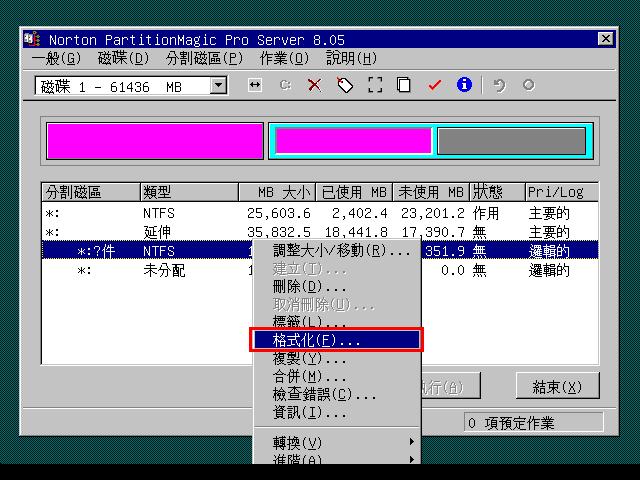Viewport: 640px width, 480px height.
Task: Expand the 進階(A) submenu
Action: pos(337,458)
